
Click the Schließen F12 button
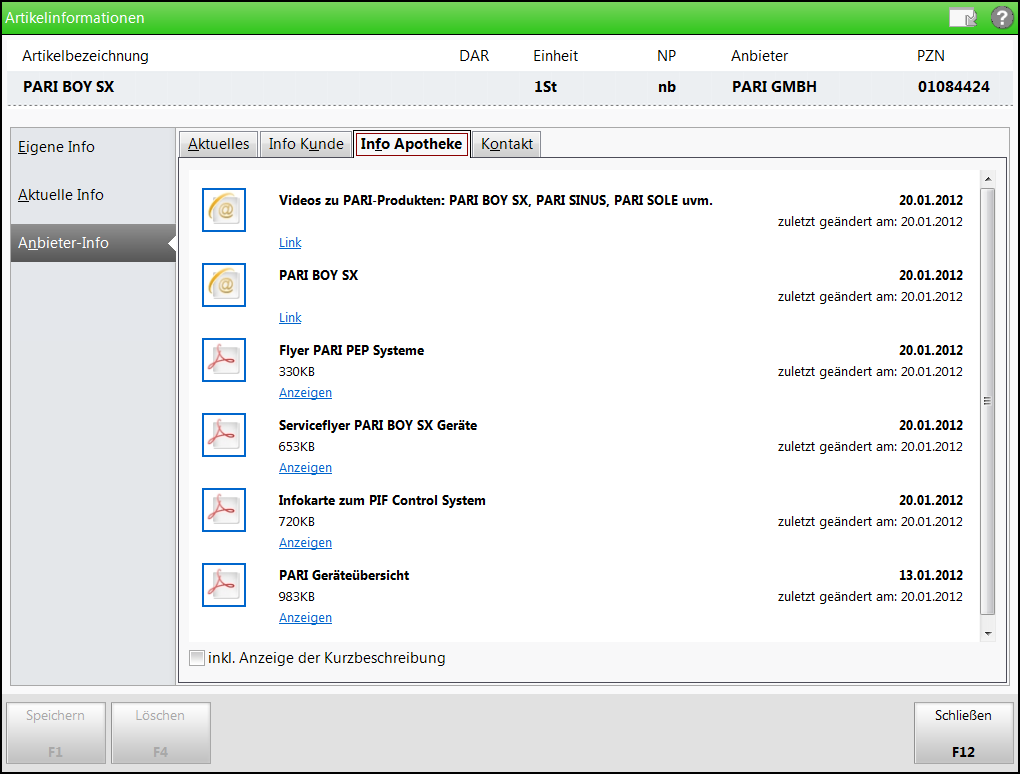963,733
